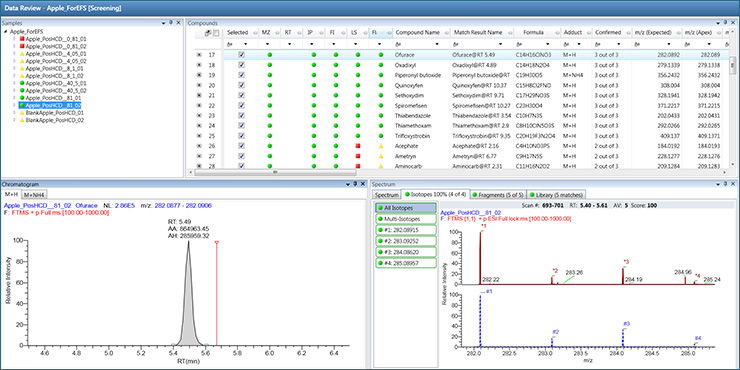Select isotope #2: 283.09252
This screenshot has height=370, width=740.
(406, 241)
